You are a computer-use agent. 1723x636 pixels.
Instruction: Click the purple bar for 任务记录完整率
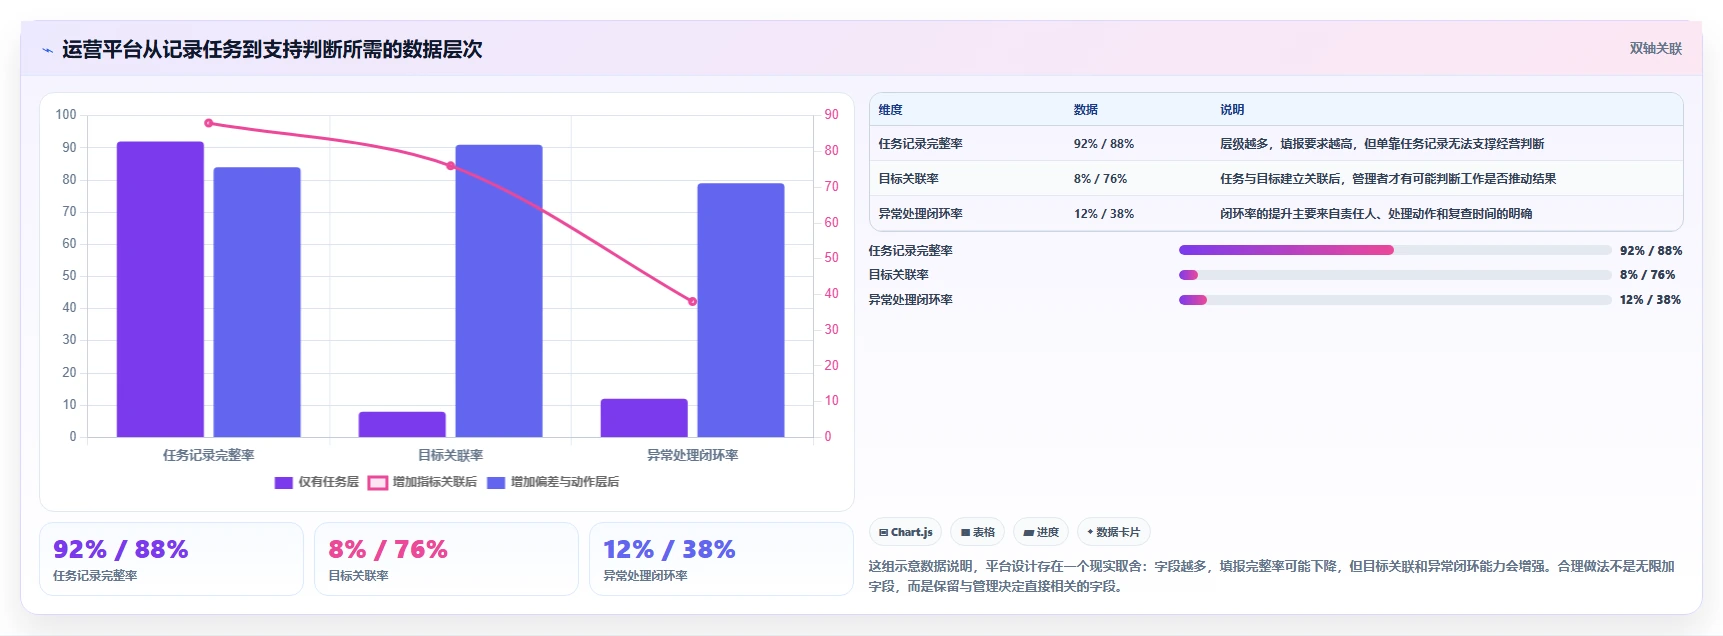(x=160, y=289)
